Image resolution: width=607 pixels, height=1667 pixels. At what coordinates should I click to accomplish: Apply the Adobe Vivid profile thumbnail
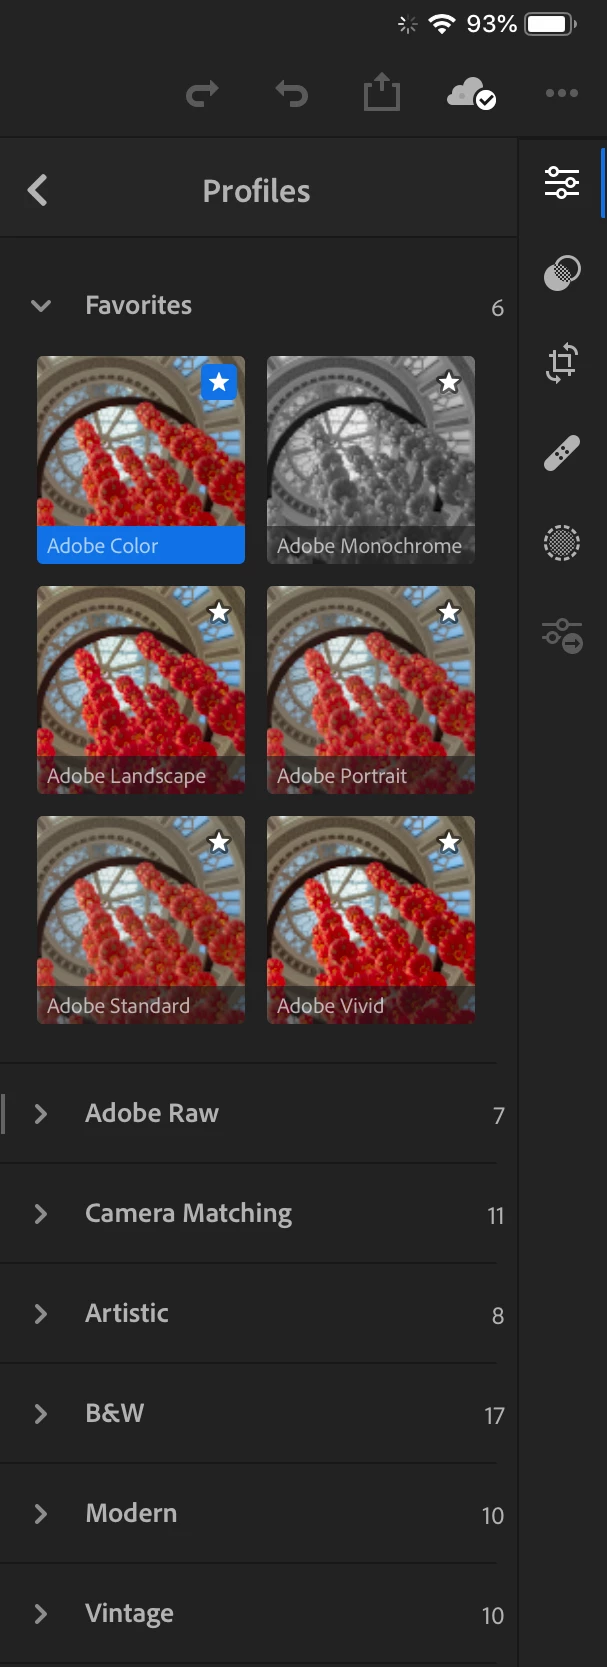pyautogui.click(x=371, y=920)
